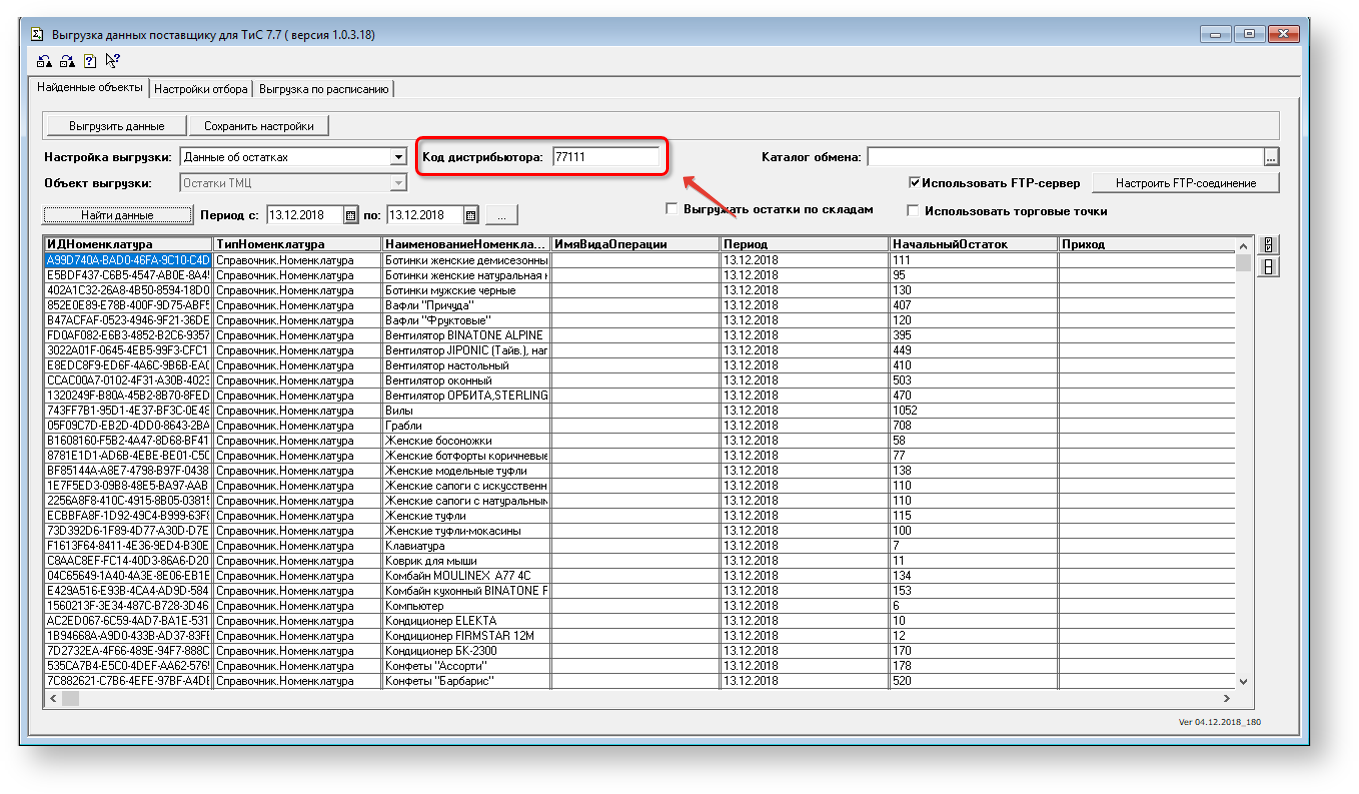Click the ИмяВидаОперации column header
The height and width of the screenshot is (794, 1359).
click(x=635, y=244)
